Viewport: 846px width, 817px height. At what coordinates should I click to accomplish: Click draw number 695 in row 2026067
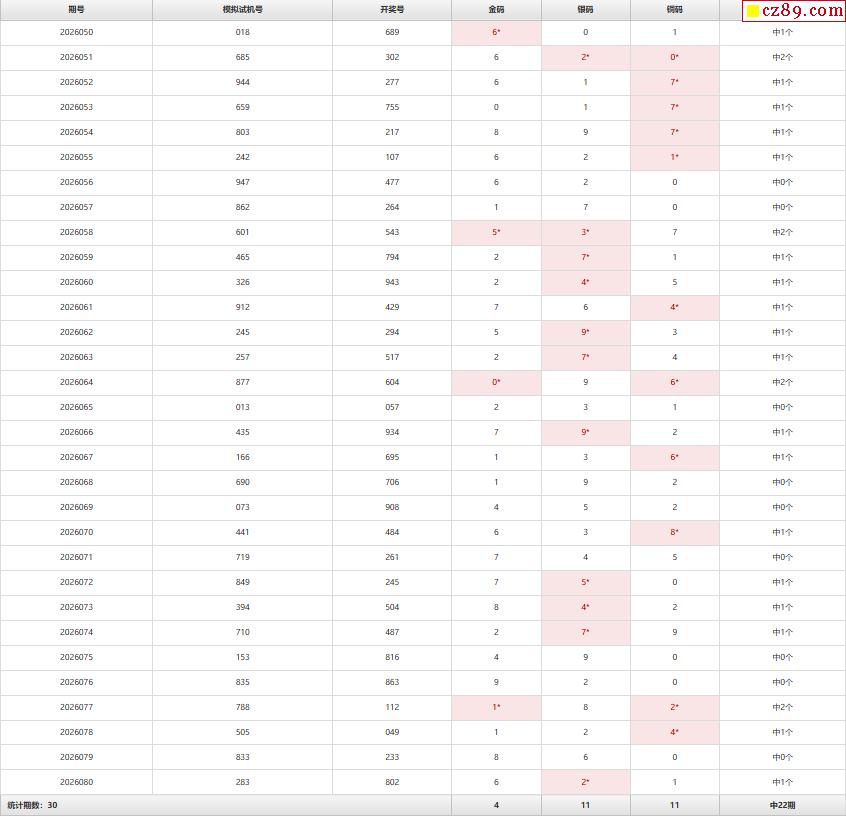pyautogui.click(x=392, y=457)
